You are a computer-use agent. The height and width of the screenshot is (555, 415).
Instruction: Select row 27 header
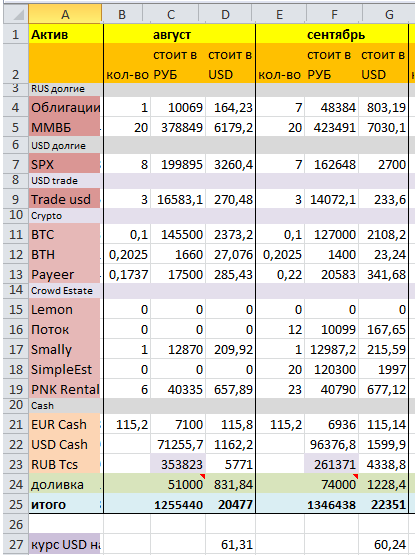16,544
